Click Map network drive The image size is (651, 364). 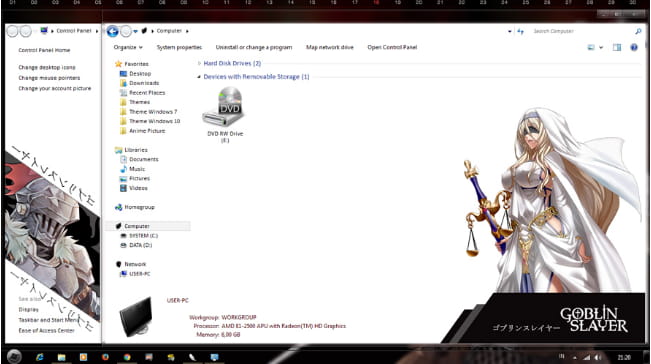[330, 47]
